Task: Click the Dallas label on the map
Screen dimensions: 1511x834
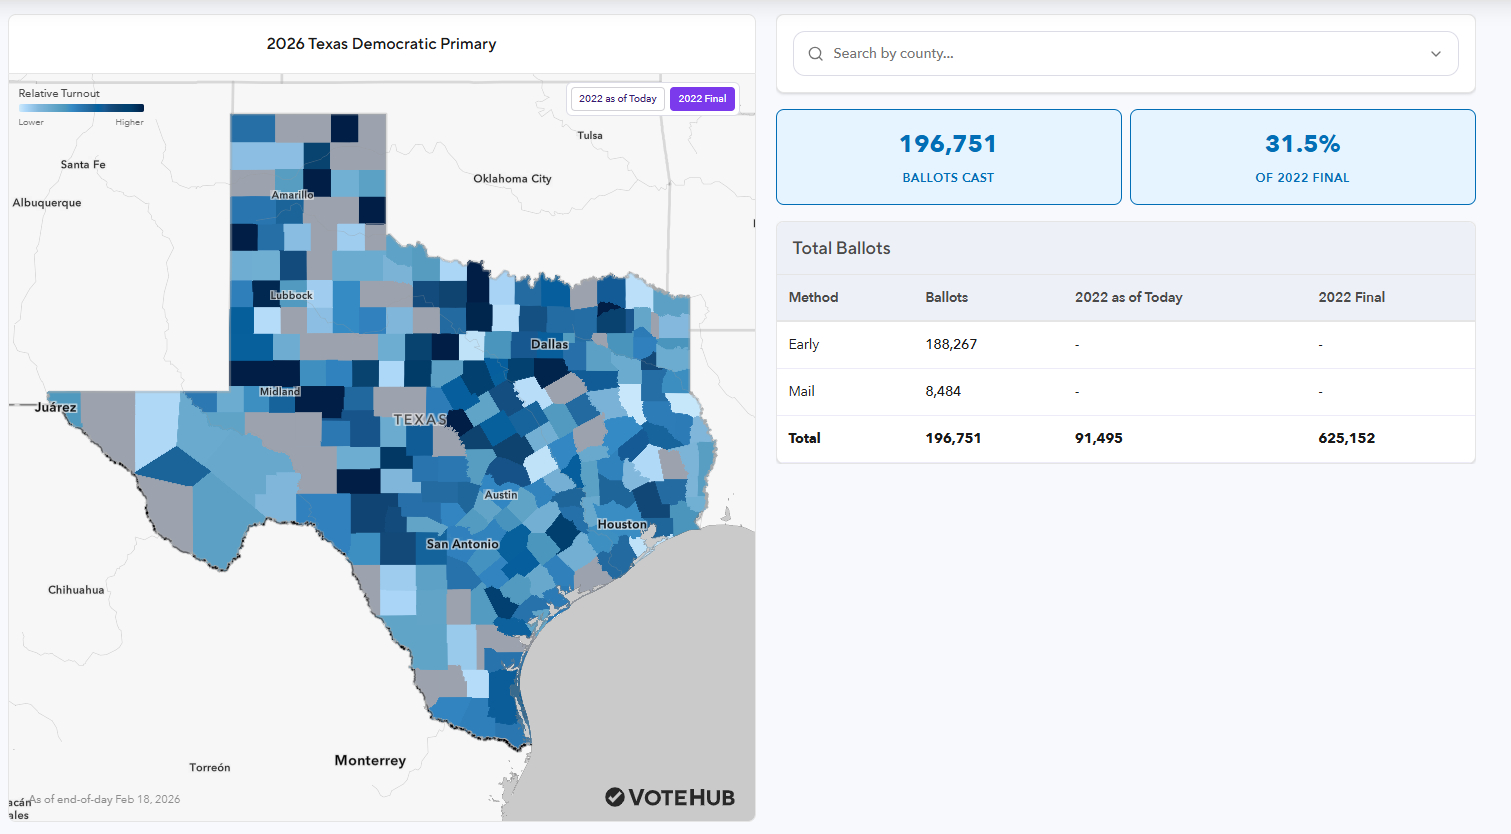Action: click(549, 344)
